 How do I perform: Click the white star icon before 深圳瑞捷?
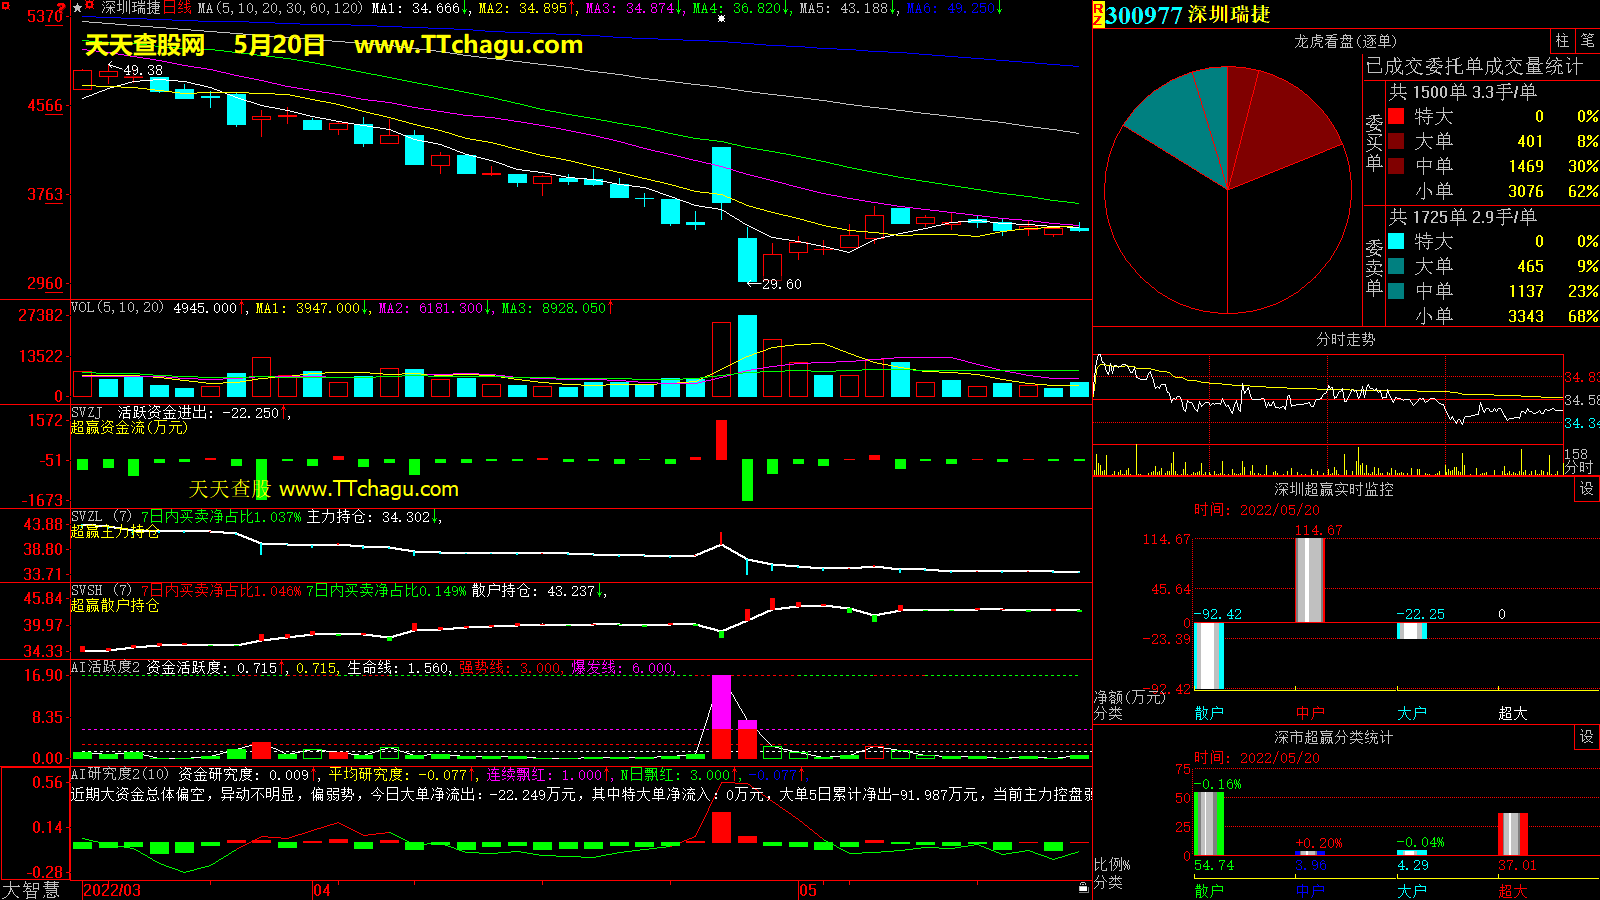(78, 8)
